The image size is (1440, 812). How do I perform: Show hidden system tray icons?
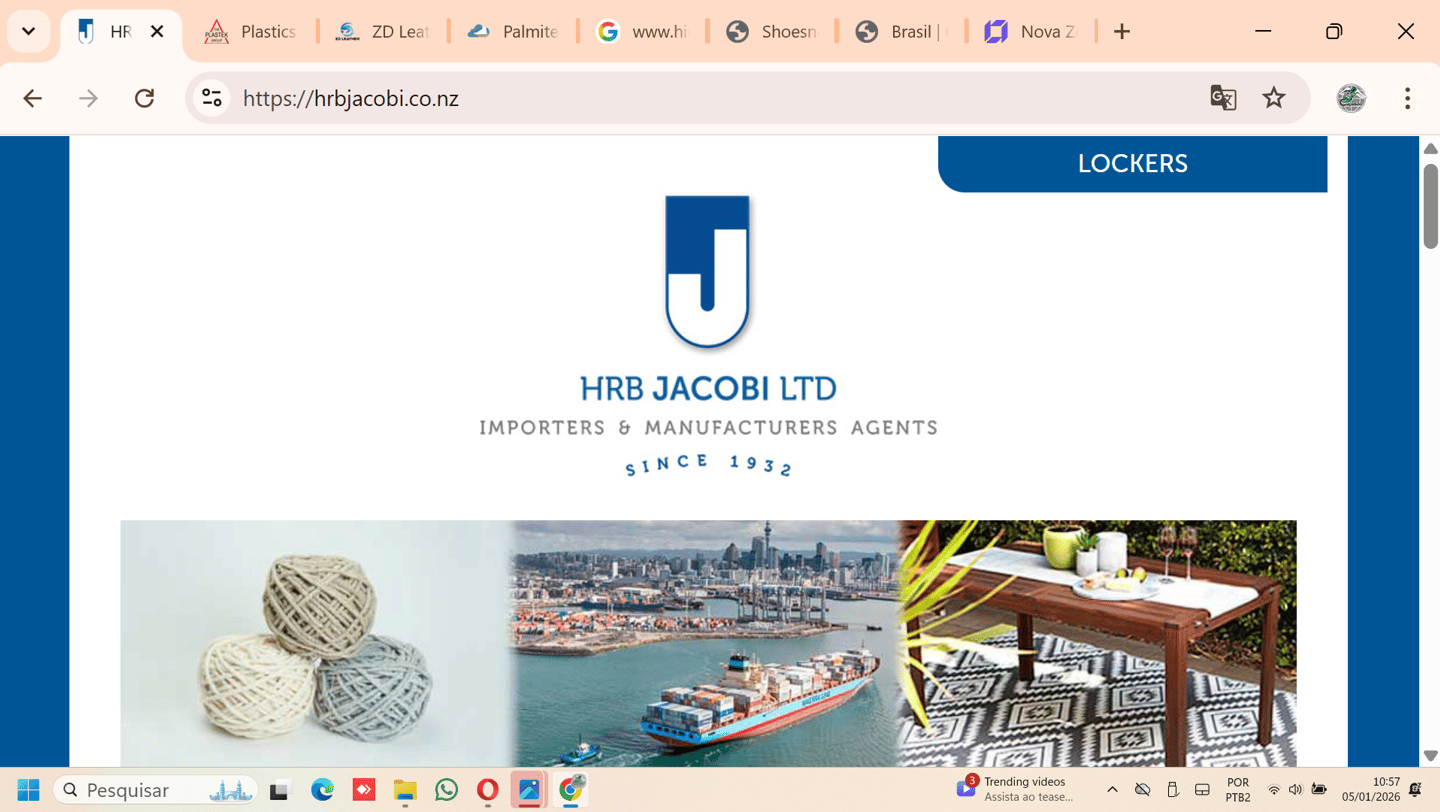1112,790
